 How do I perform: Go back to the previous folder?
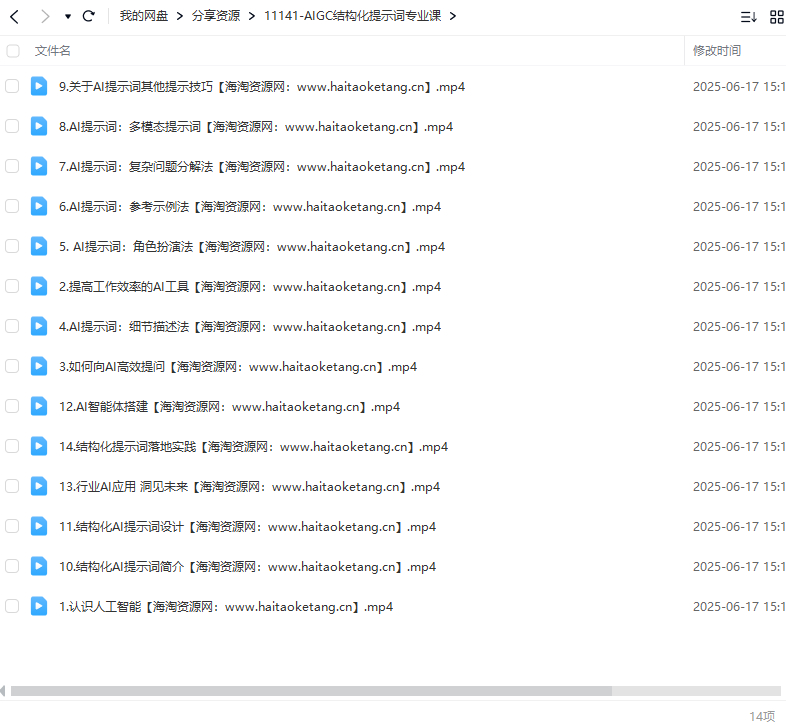(x=15, y=17)
